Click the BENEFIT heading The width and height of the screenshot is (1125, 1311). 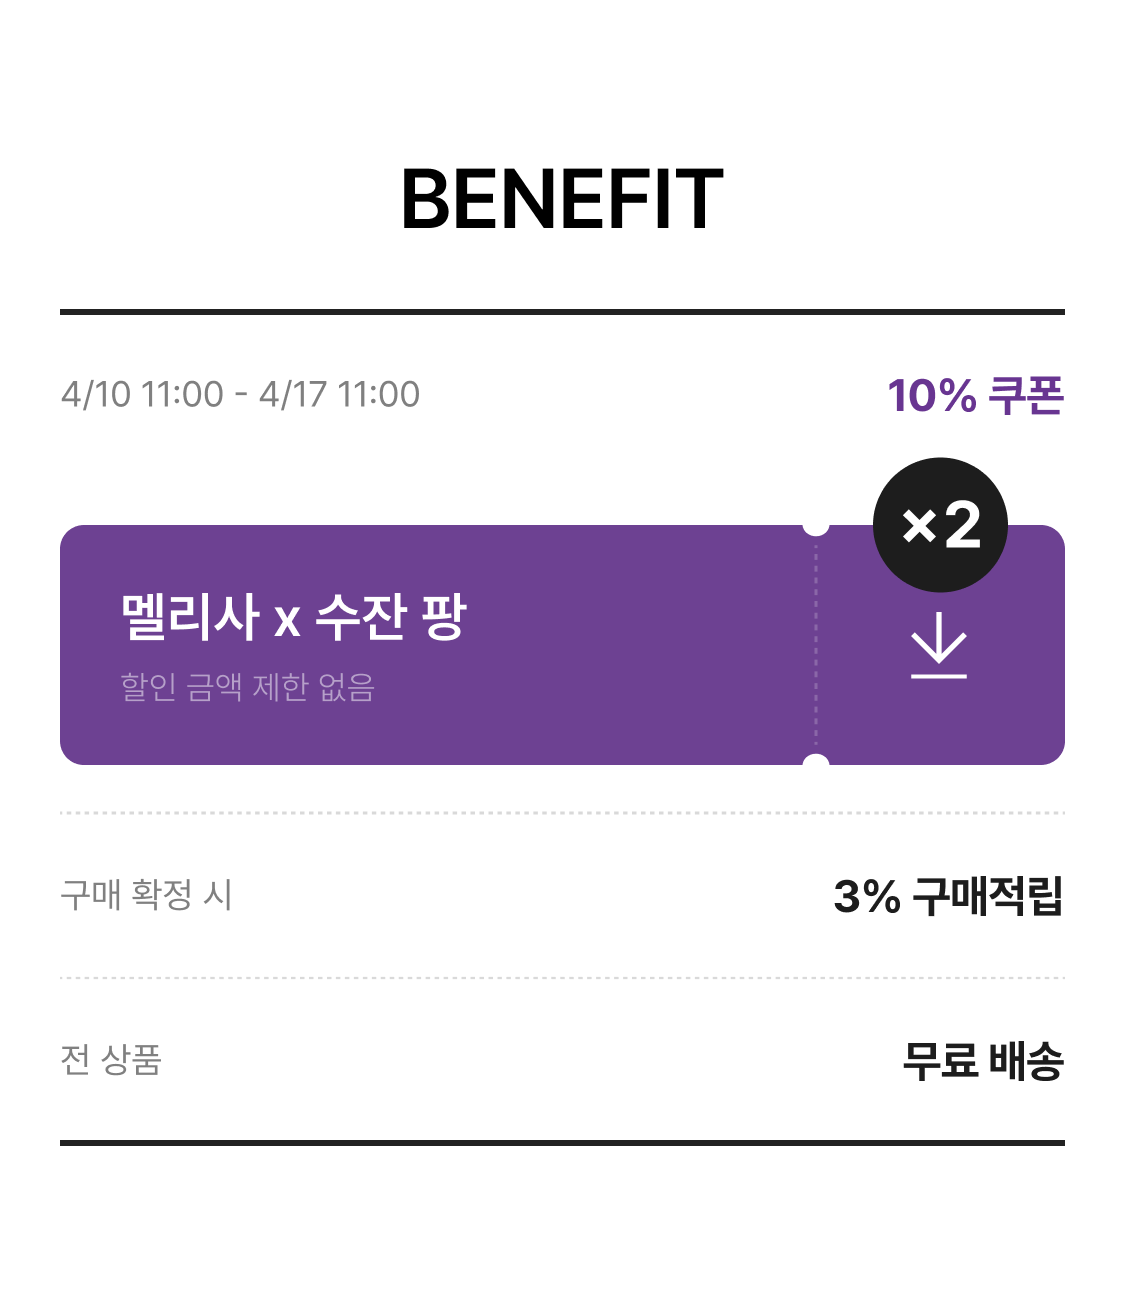562,200
